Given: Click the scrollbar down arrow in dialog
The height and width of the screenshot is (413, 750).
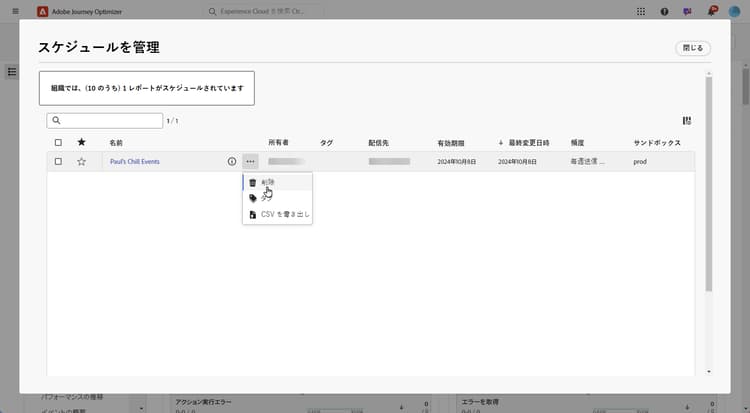Looking at the screenshot, I should point(709,372).
